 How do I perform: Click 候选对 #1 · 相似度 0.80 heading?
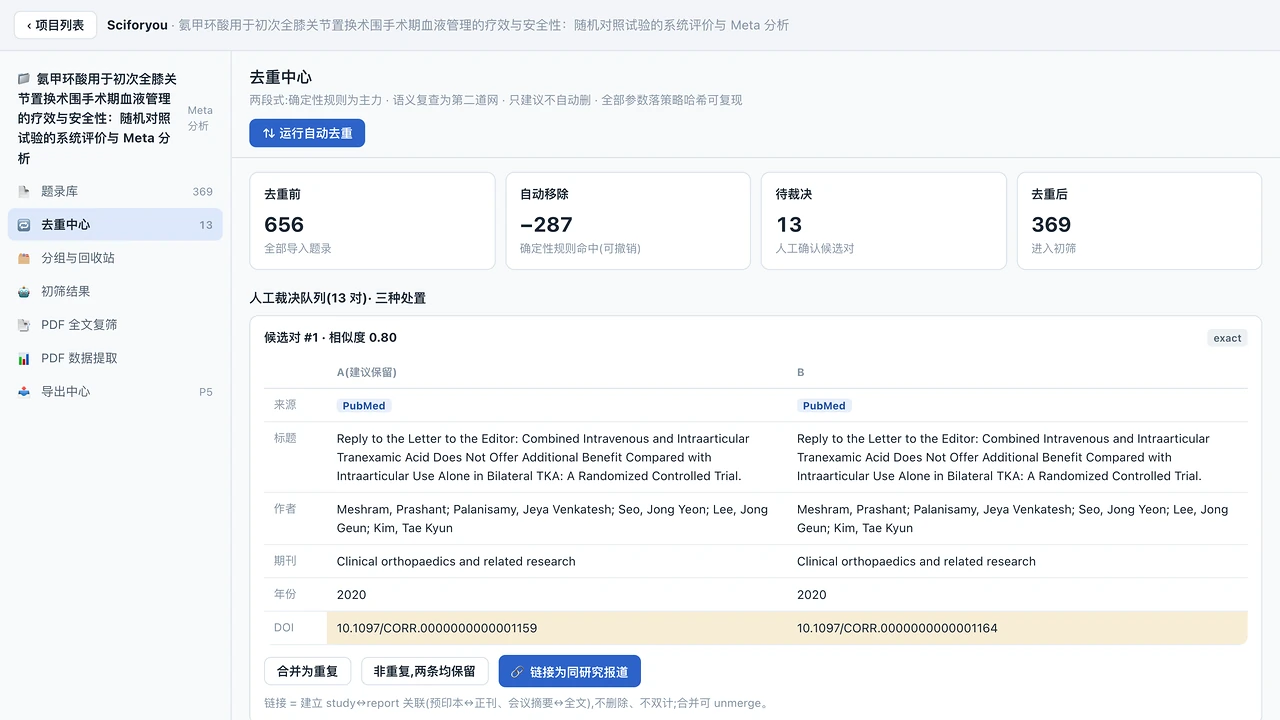(x=330, y=338)
